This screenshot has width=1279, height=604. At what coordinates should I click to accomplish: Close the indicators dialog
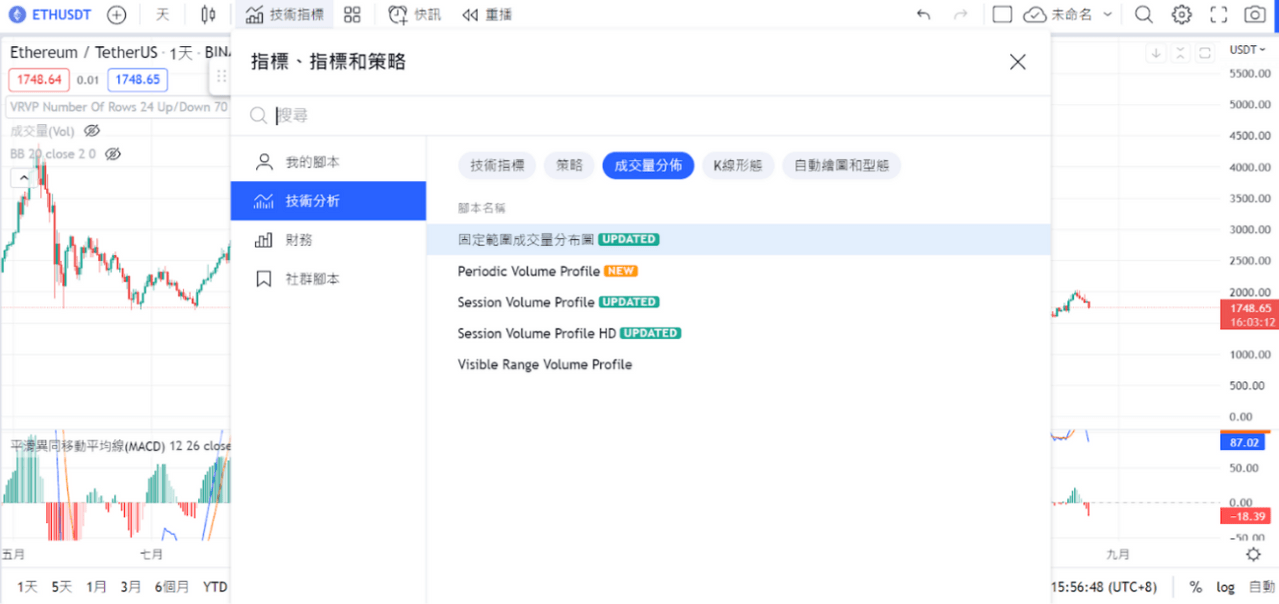coord(1018,62)
